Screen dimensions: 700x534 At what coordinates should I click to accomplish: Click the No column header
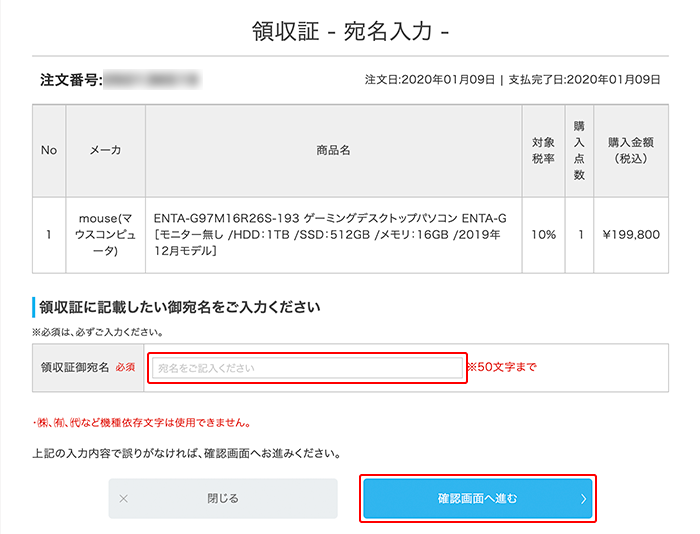[x=48, y=150]
